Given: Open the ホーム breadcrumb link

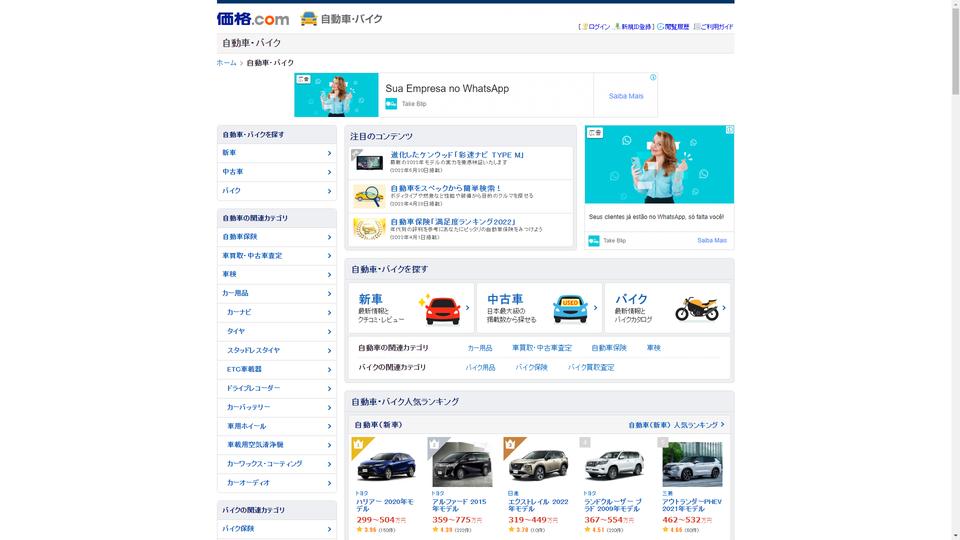Looking at the screenshot, I should [227, 62].
